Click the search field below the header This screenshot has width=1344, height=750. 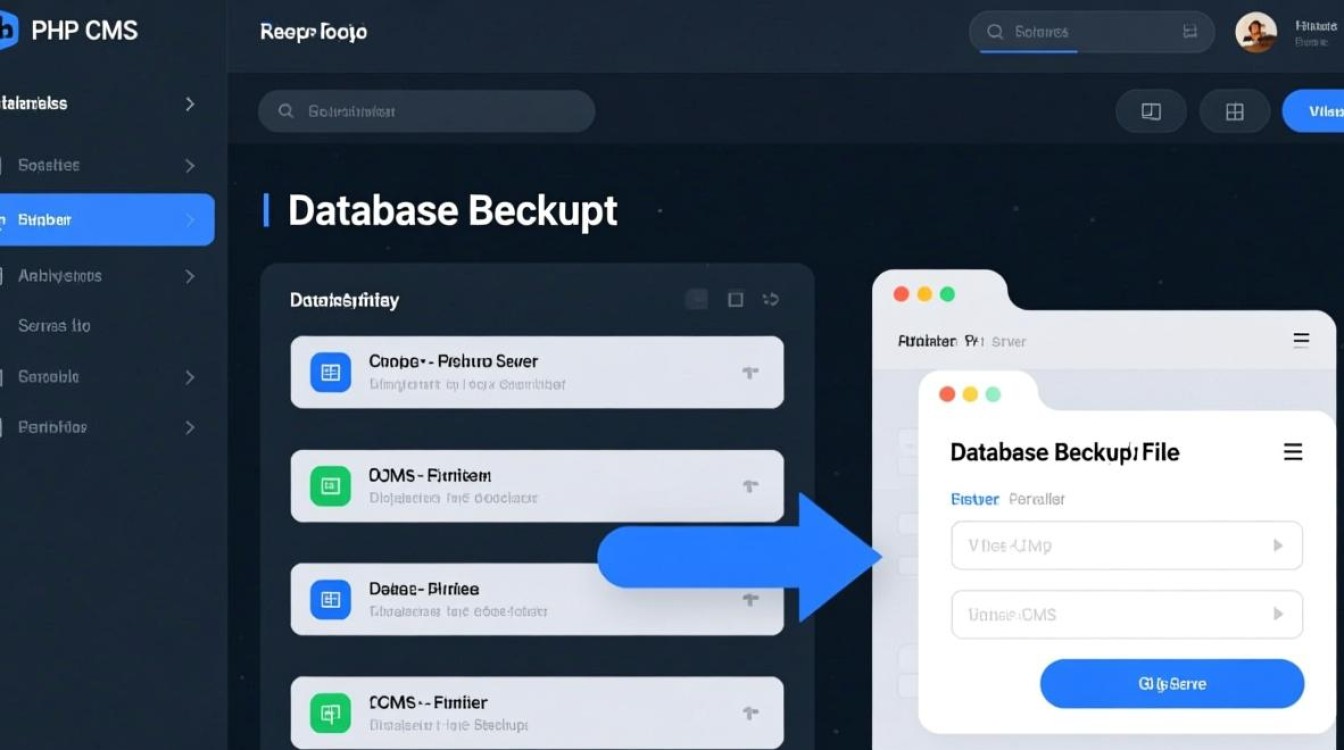pyautogui.click(x=427, y=112)
